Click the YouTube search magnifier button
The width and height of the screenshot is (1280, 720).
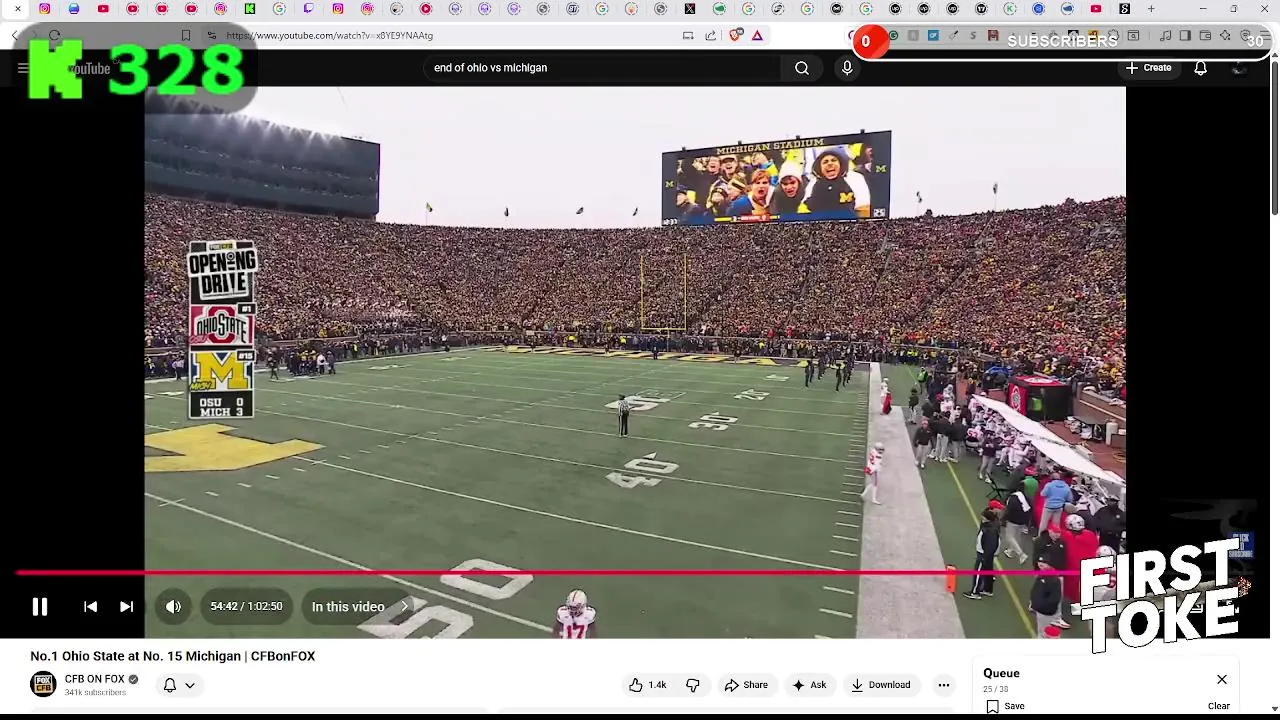(x=802, y=68)
